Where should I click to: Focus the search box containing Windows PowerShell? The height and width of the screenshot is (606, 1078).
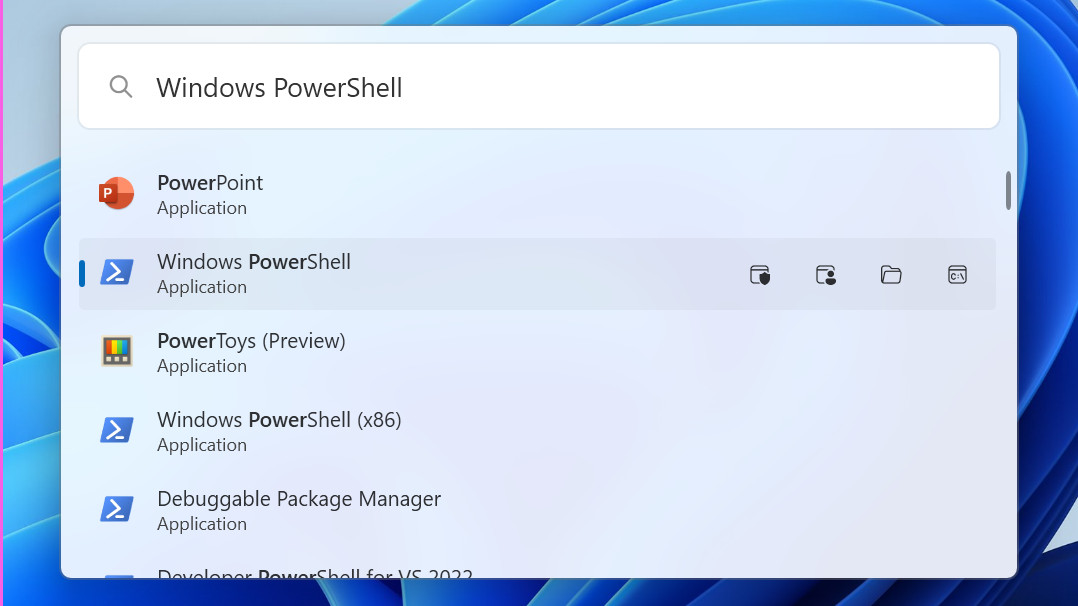pos(560,87)
